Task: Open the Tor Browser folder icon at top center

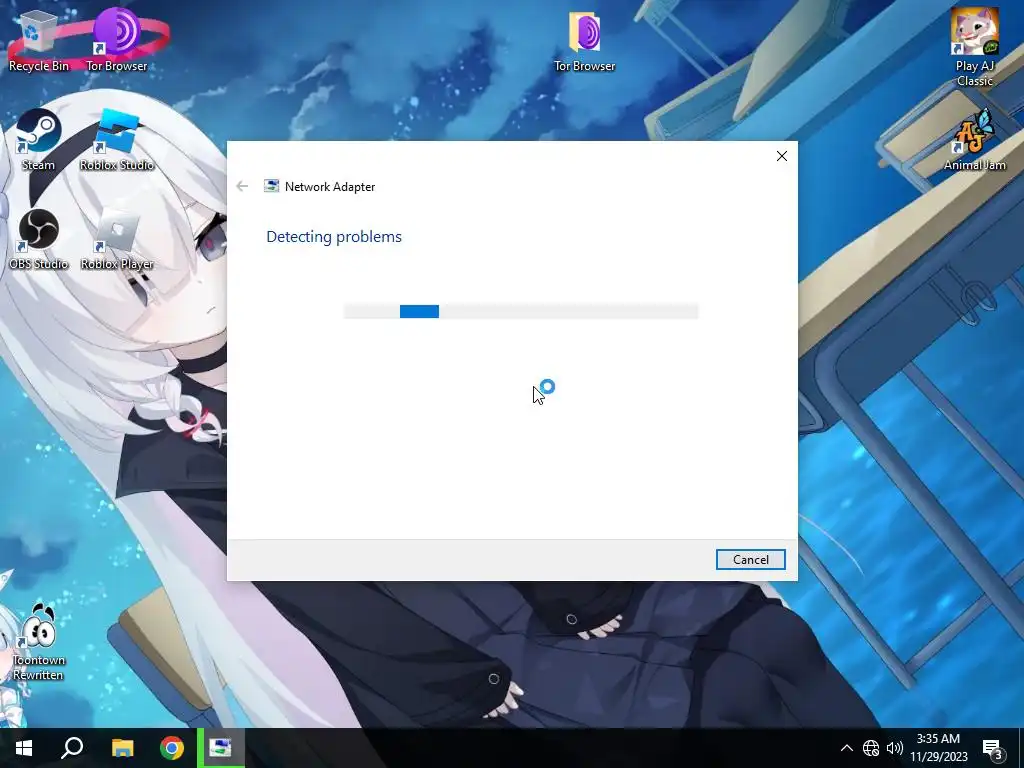Action: 584,40
